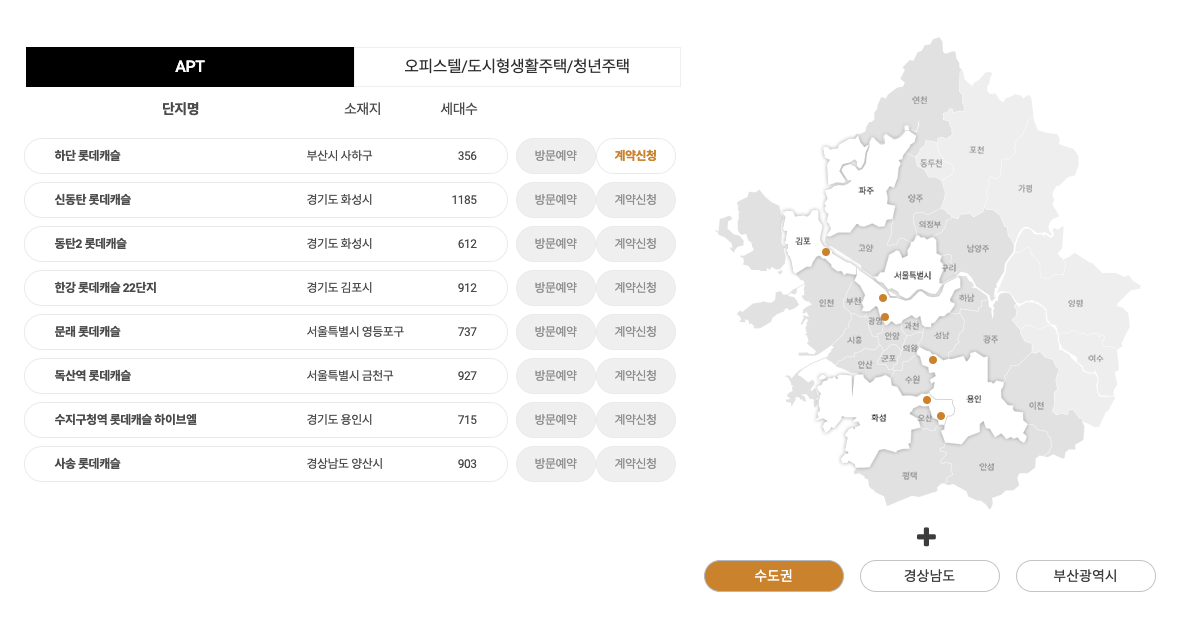Click 방문예약 for 사송 롯데캐슬
Viewport: 1189px width, 624px height.
pos(556,463)
